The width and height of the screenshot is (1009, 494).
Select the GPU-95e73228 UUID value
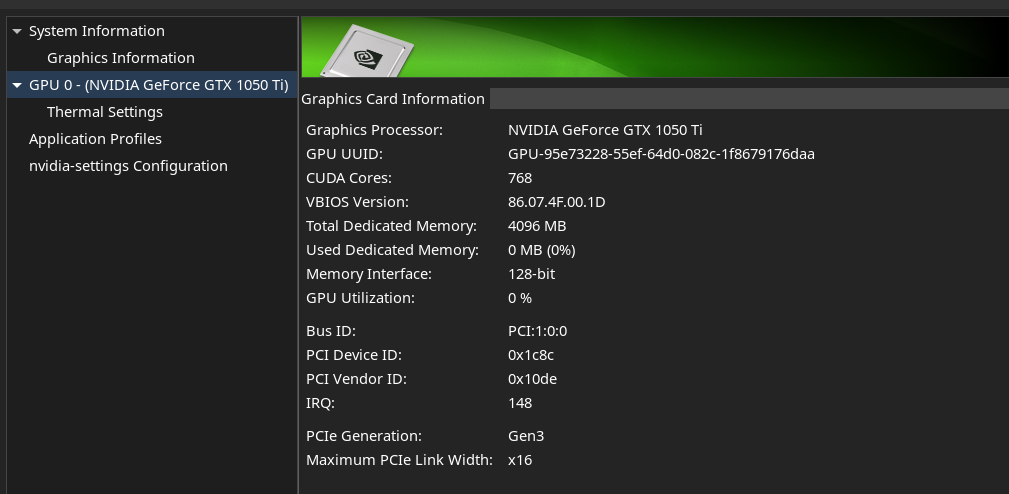tap(662, 154)
